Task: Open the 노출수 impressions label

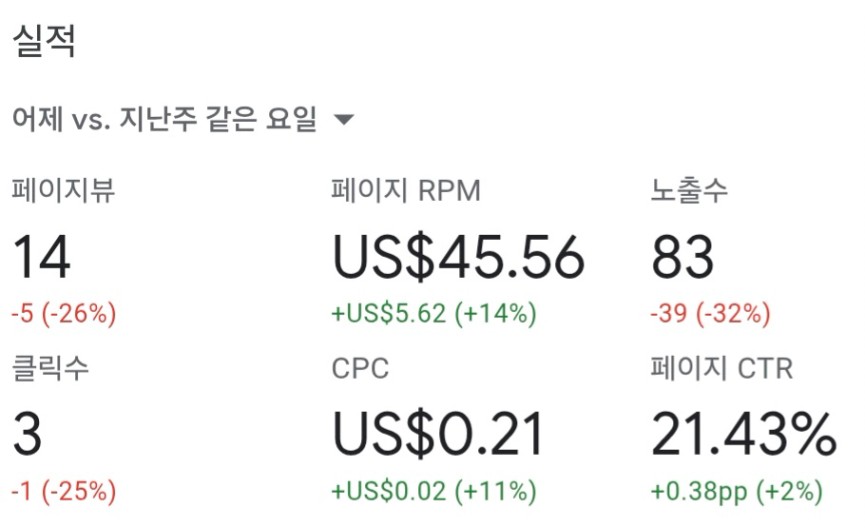Action: 689,190
